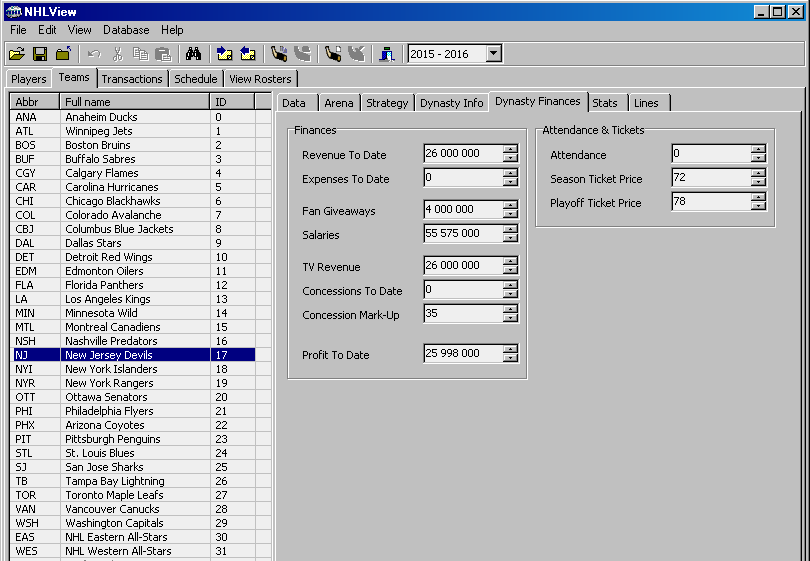Switch to the Schedule tab
The image size is (810, 561).
(195, 79)
